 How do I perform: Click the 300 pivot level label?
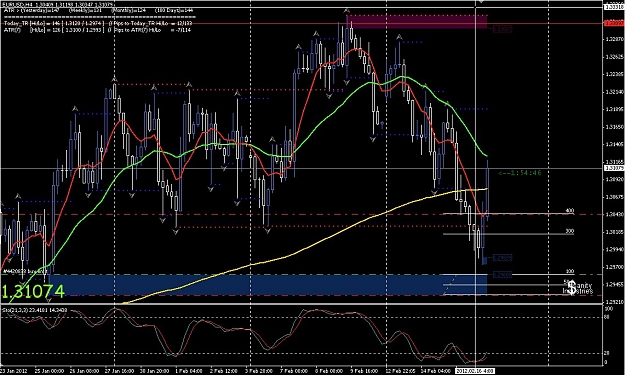coord(570,231)
